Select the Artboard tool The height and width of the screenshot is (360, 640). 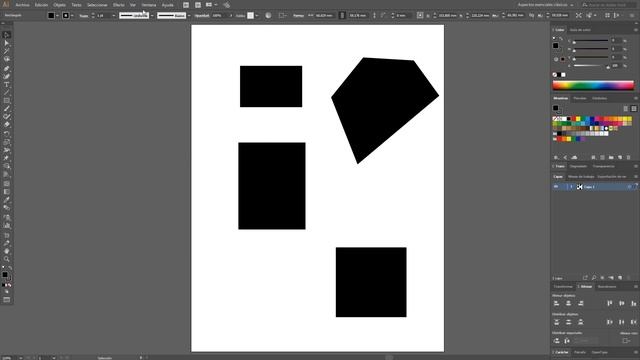click(x=7, y=236)
